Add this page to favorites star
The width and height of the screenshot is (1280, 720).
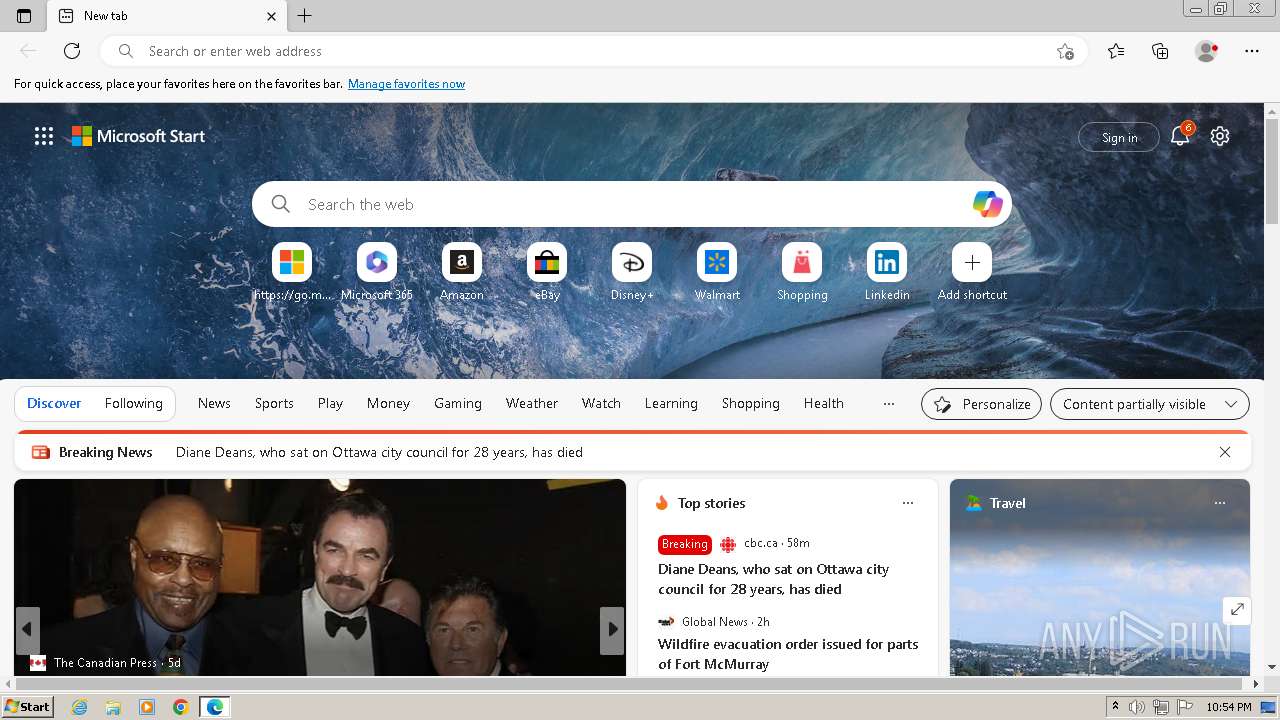1065,51
